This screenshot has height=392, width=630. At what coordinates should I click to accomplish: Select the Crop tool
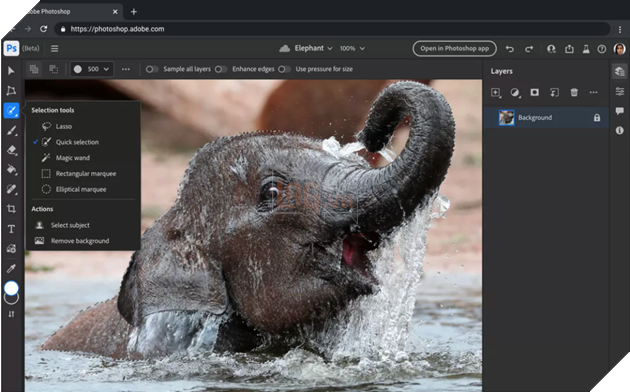[11, 209]
